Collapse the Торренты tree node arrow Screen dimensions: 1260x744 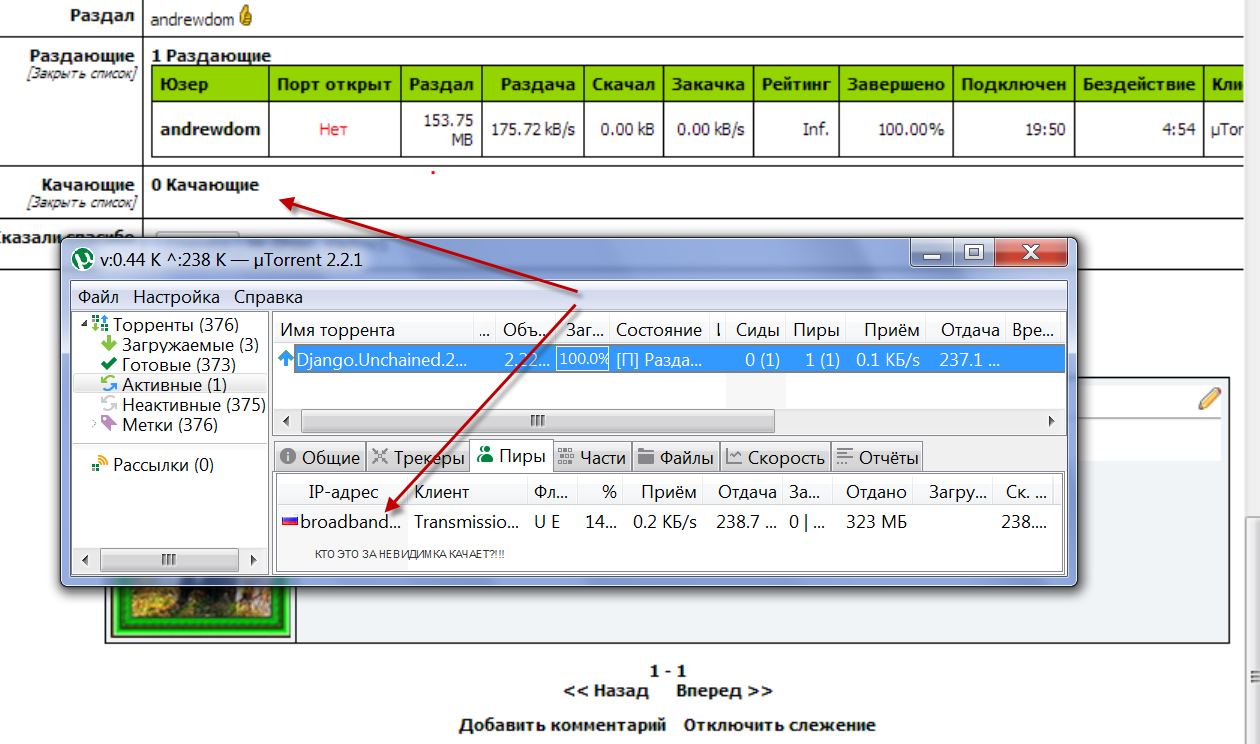coord(84,324)
